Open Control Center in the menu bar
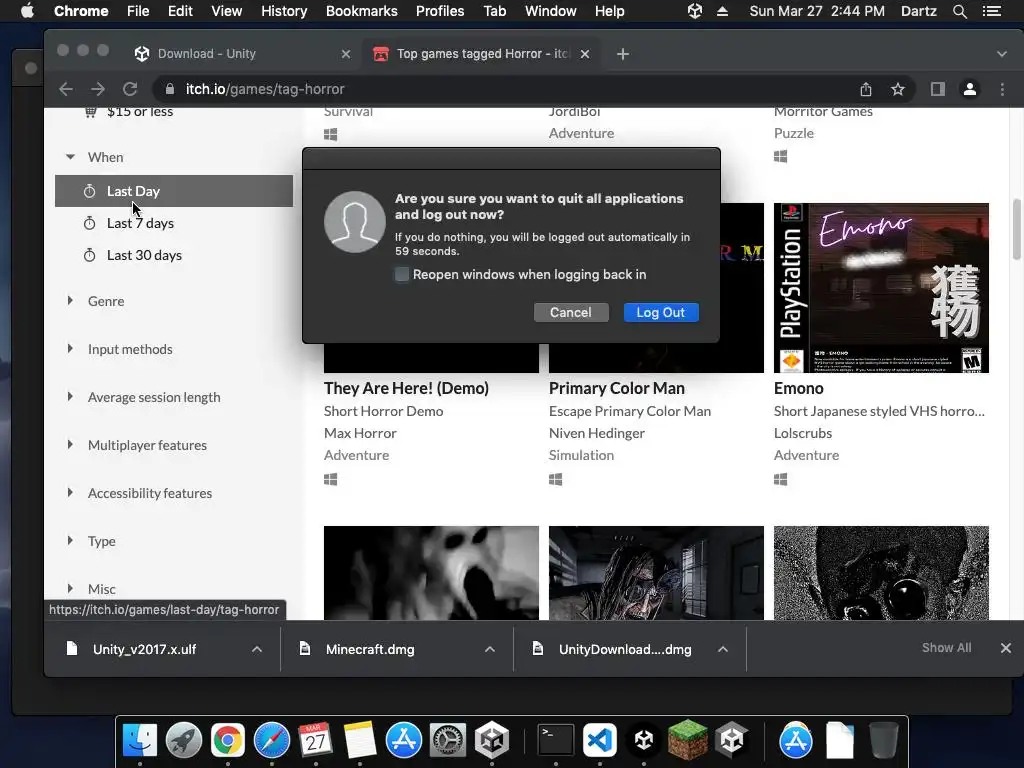 992,11
